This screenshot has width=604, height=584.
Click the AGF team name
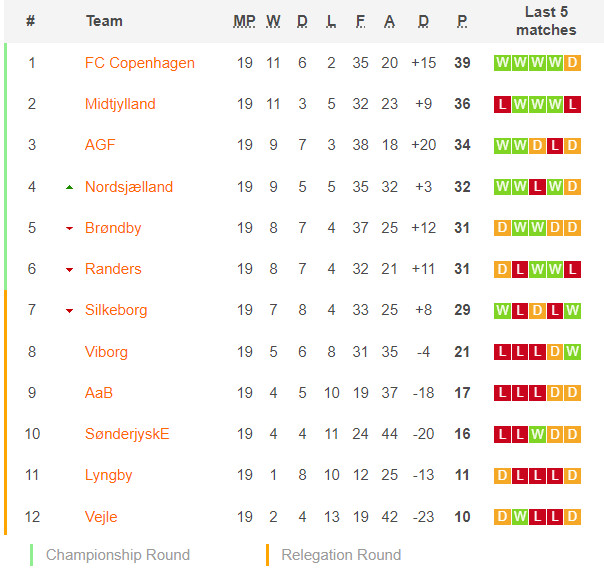100,145
